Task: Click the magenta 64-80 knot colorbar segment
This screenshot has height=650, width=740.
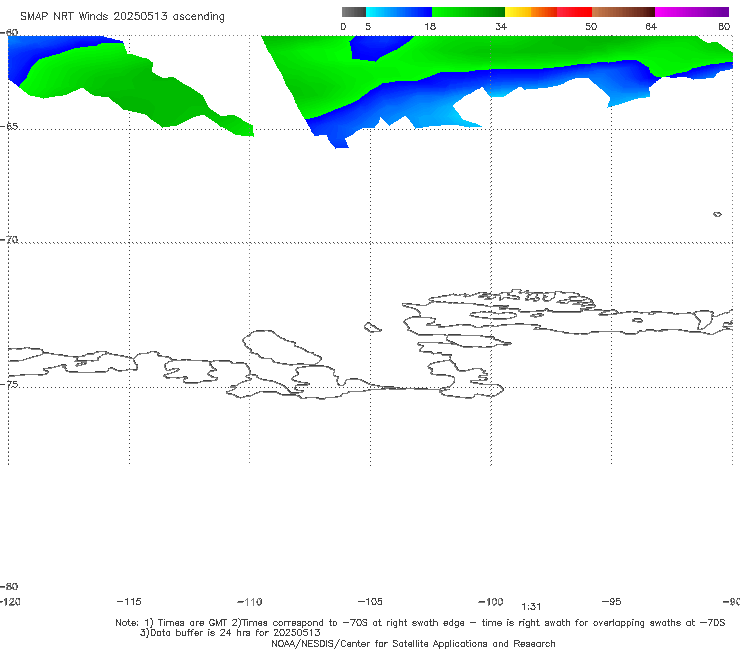Action: tap(692, 12)
